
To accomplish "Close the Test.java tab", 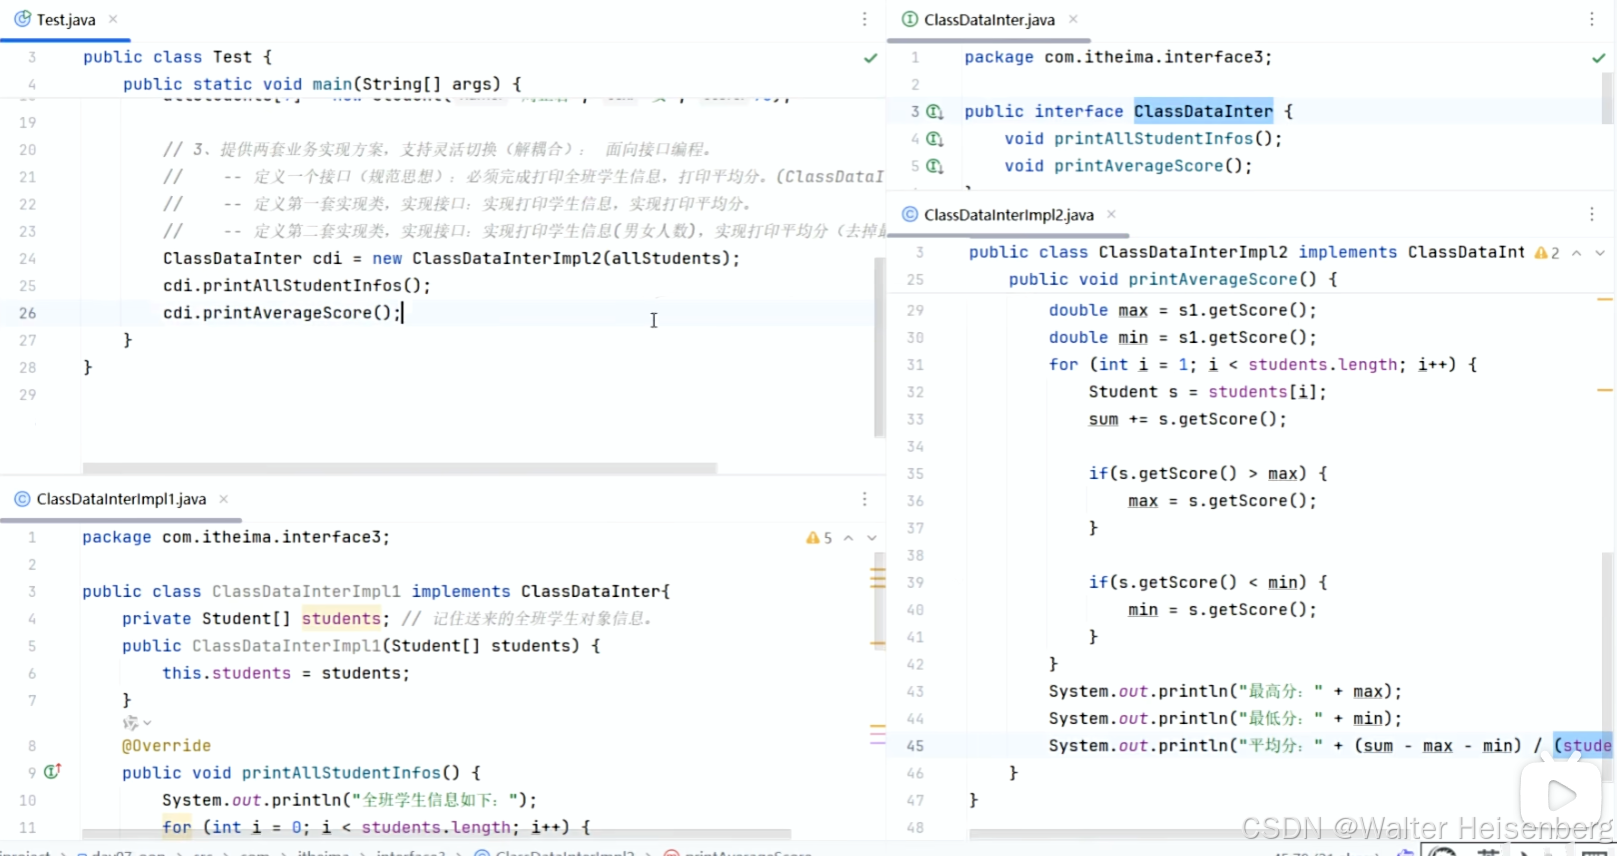I will pyautogui.click(x=113, y=19).
